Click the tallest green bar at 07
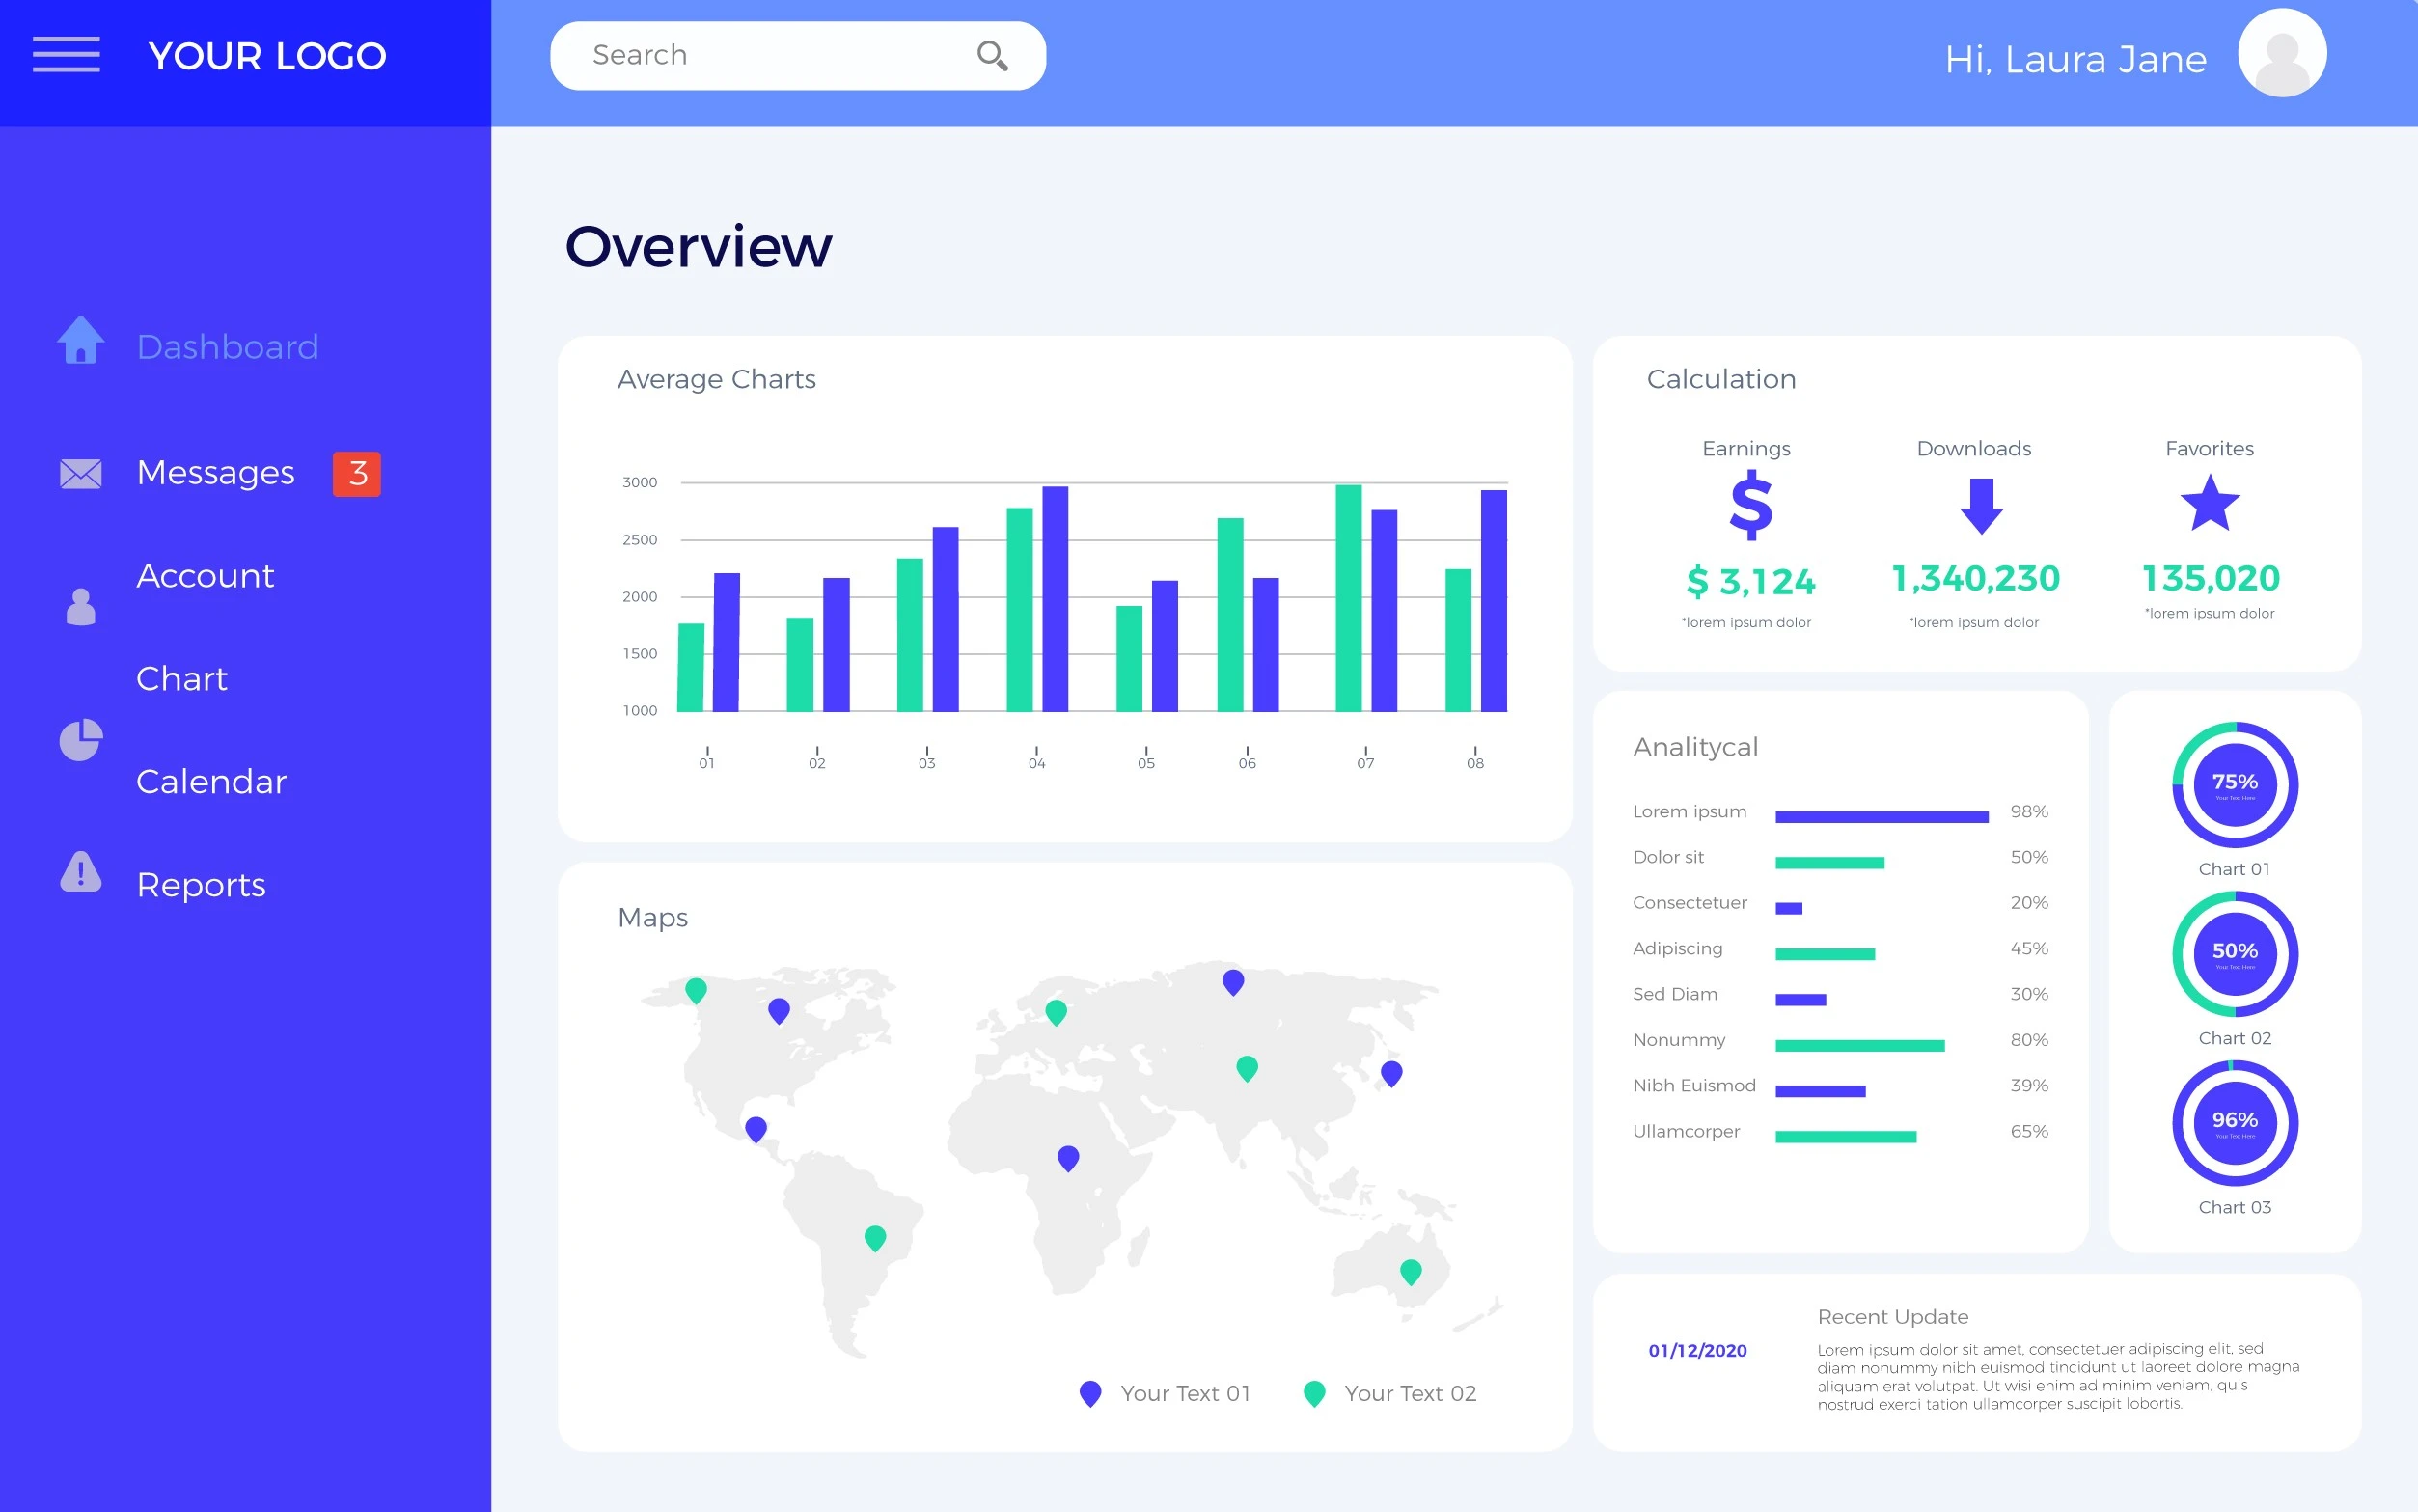Viewport: 2418px width, 1512px height. click(1348, 598)
